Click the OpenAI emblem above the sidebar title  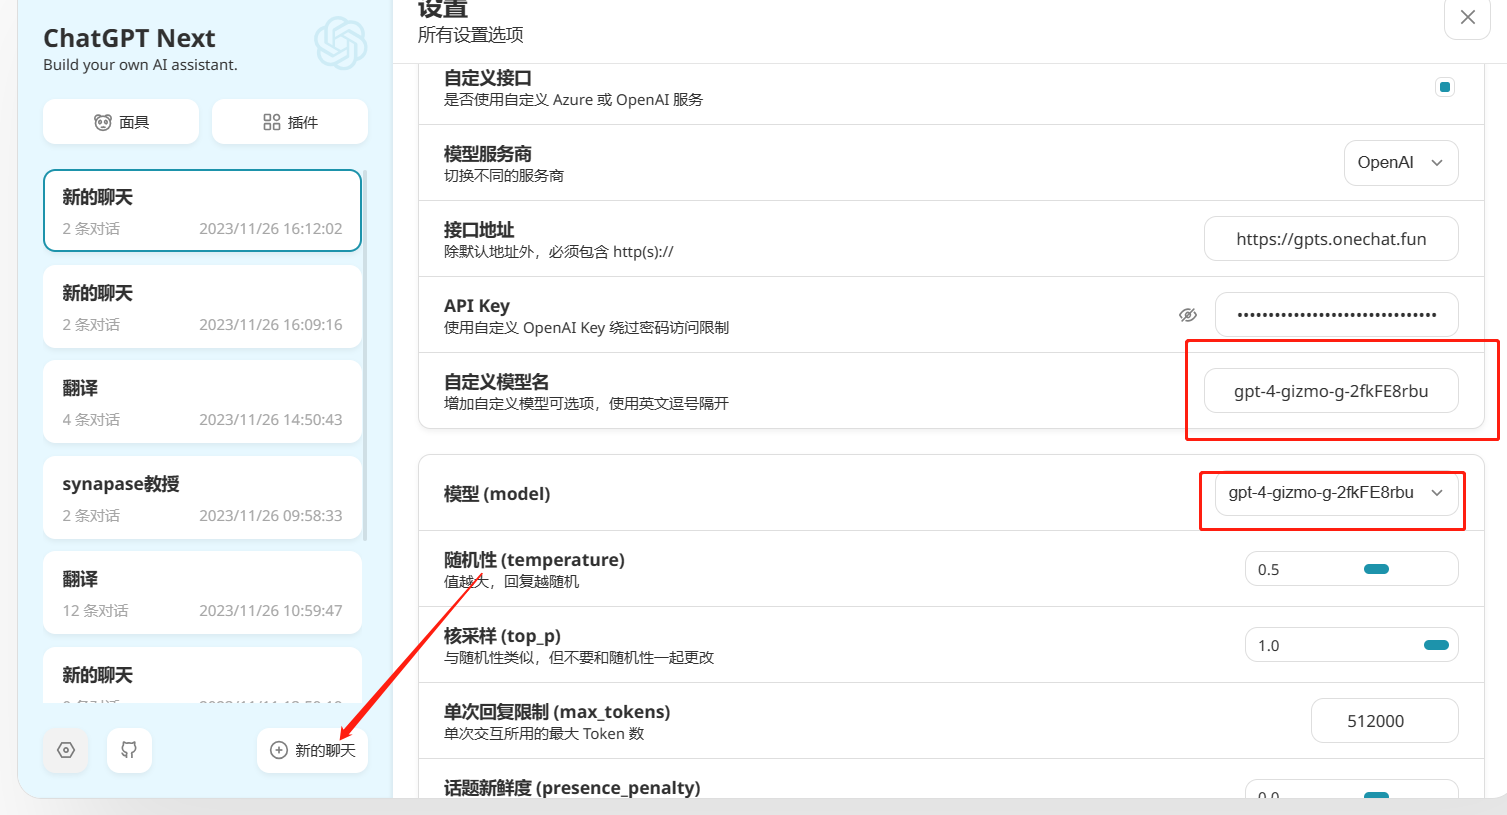pyautogui.click(x=340, y=43)
